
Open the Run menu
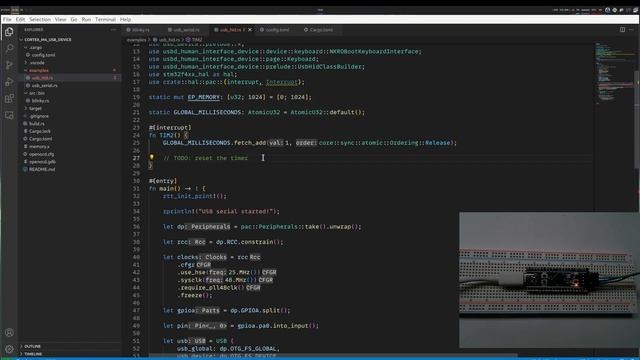pos(86,19)
